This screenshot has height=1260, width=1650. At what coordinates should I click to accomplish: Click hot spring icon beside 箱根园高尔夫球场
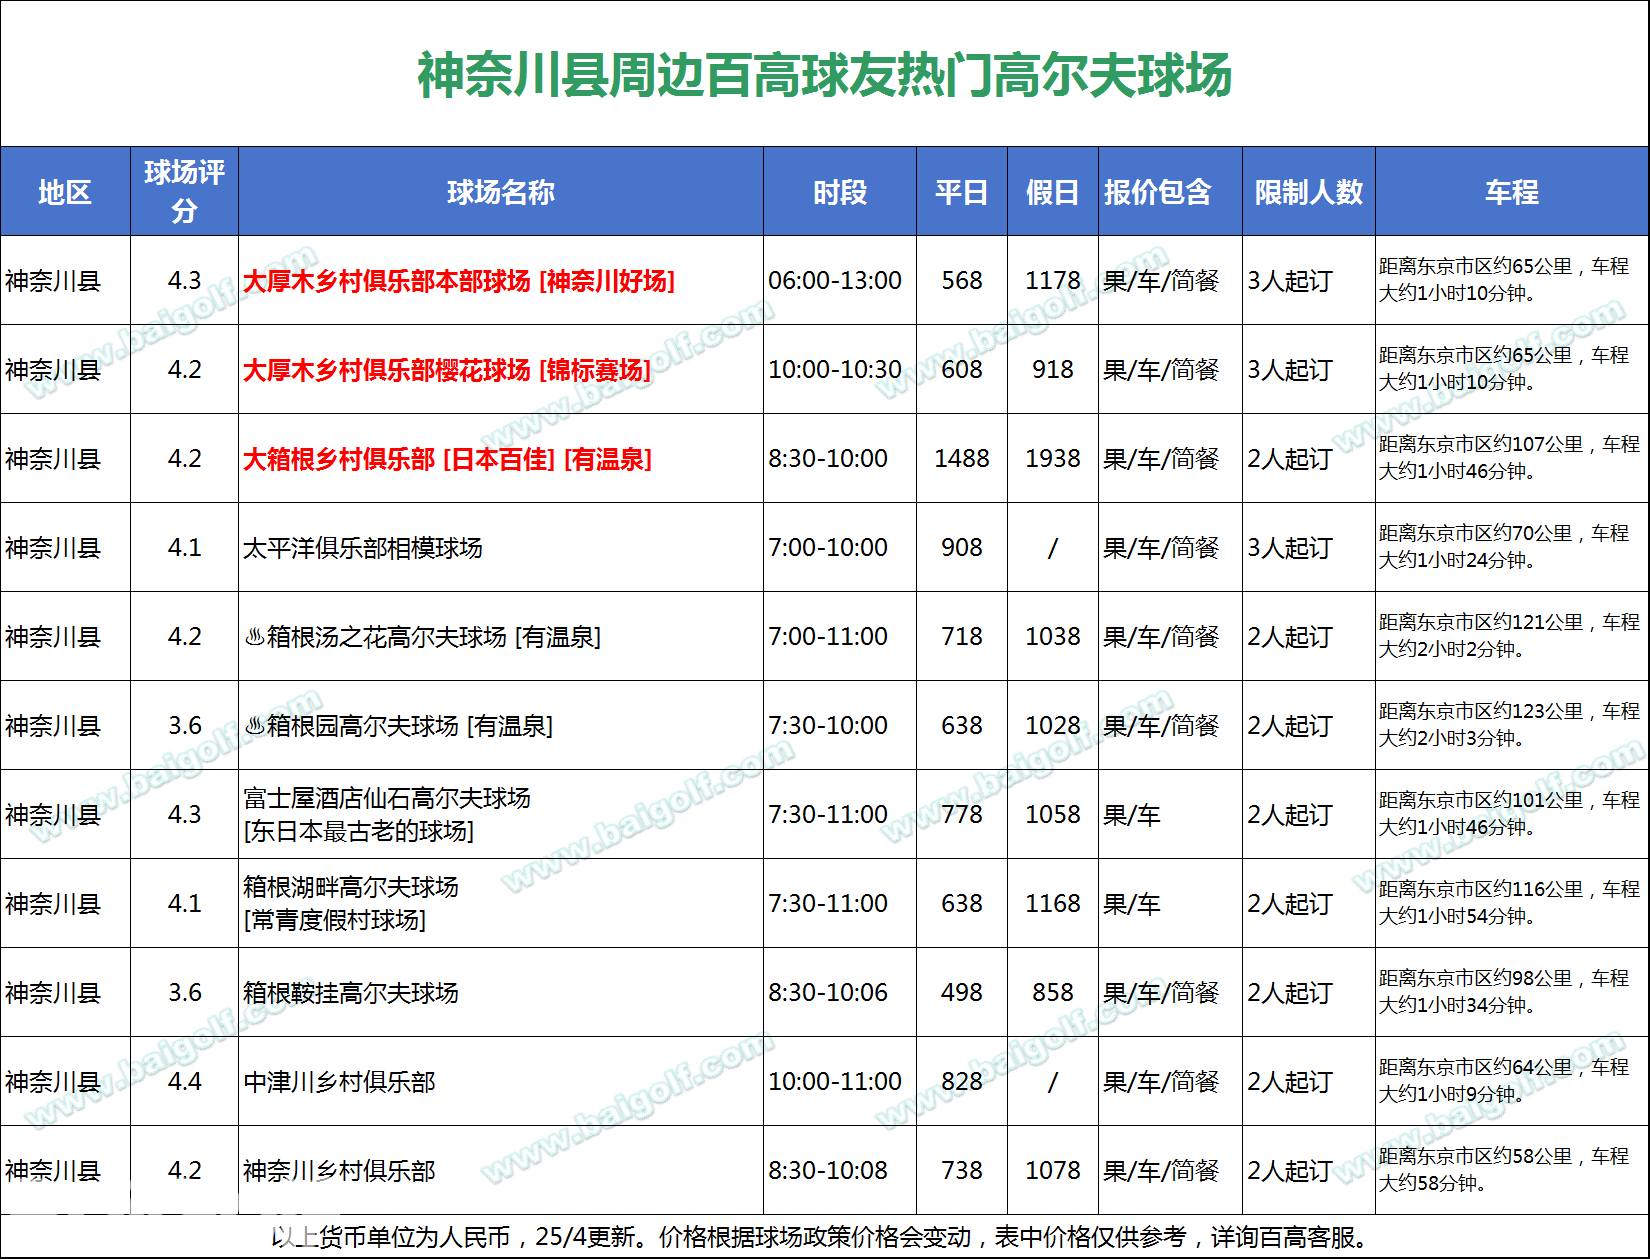coord(254,726)
